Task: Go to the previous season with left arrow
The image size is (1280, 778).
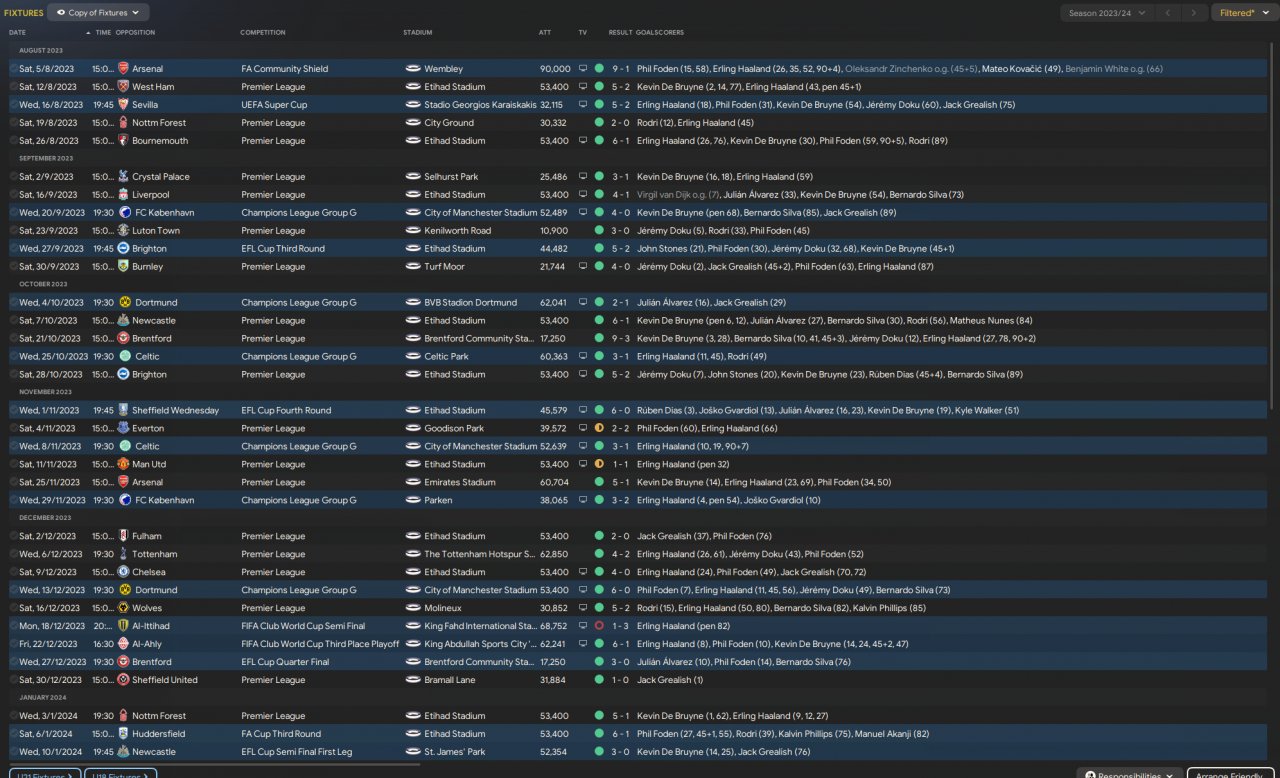Action: click(x=1168, y=13)
